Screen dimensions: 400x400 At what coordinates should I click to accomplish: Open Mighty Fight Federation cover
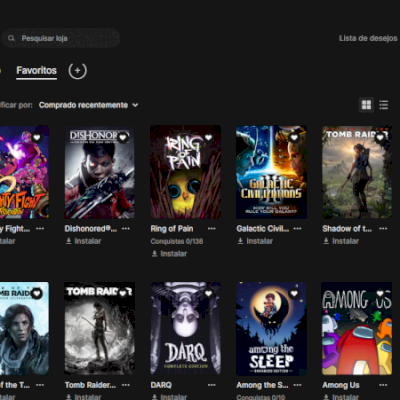click(x=24, y=172)
